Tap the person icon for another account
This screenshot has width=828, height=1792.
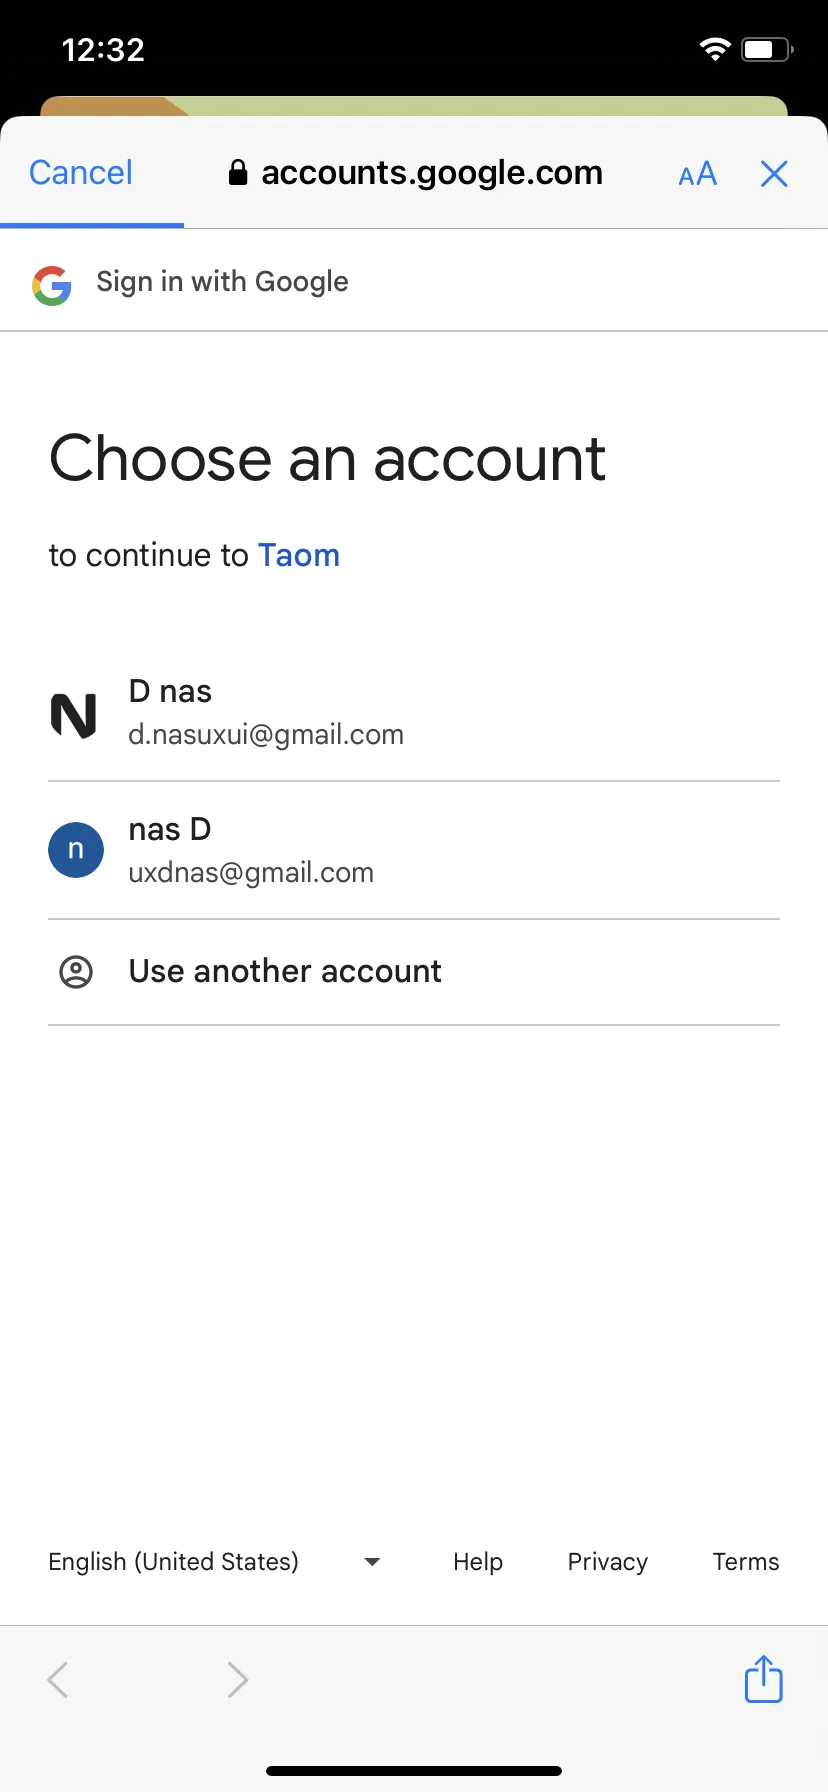76,971
